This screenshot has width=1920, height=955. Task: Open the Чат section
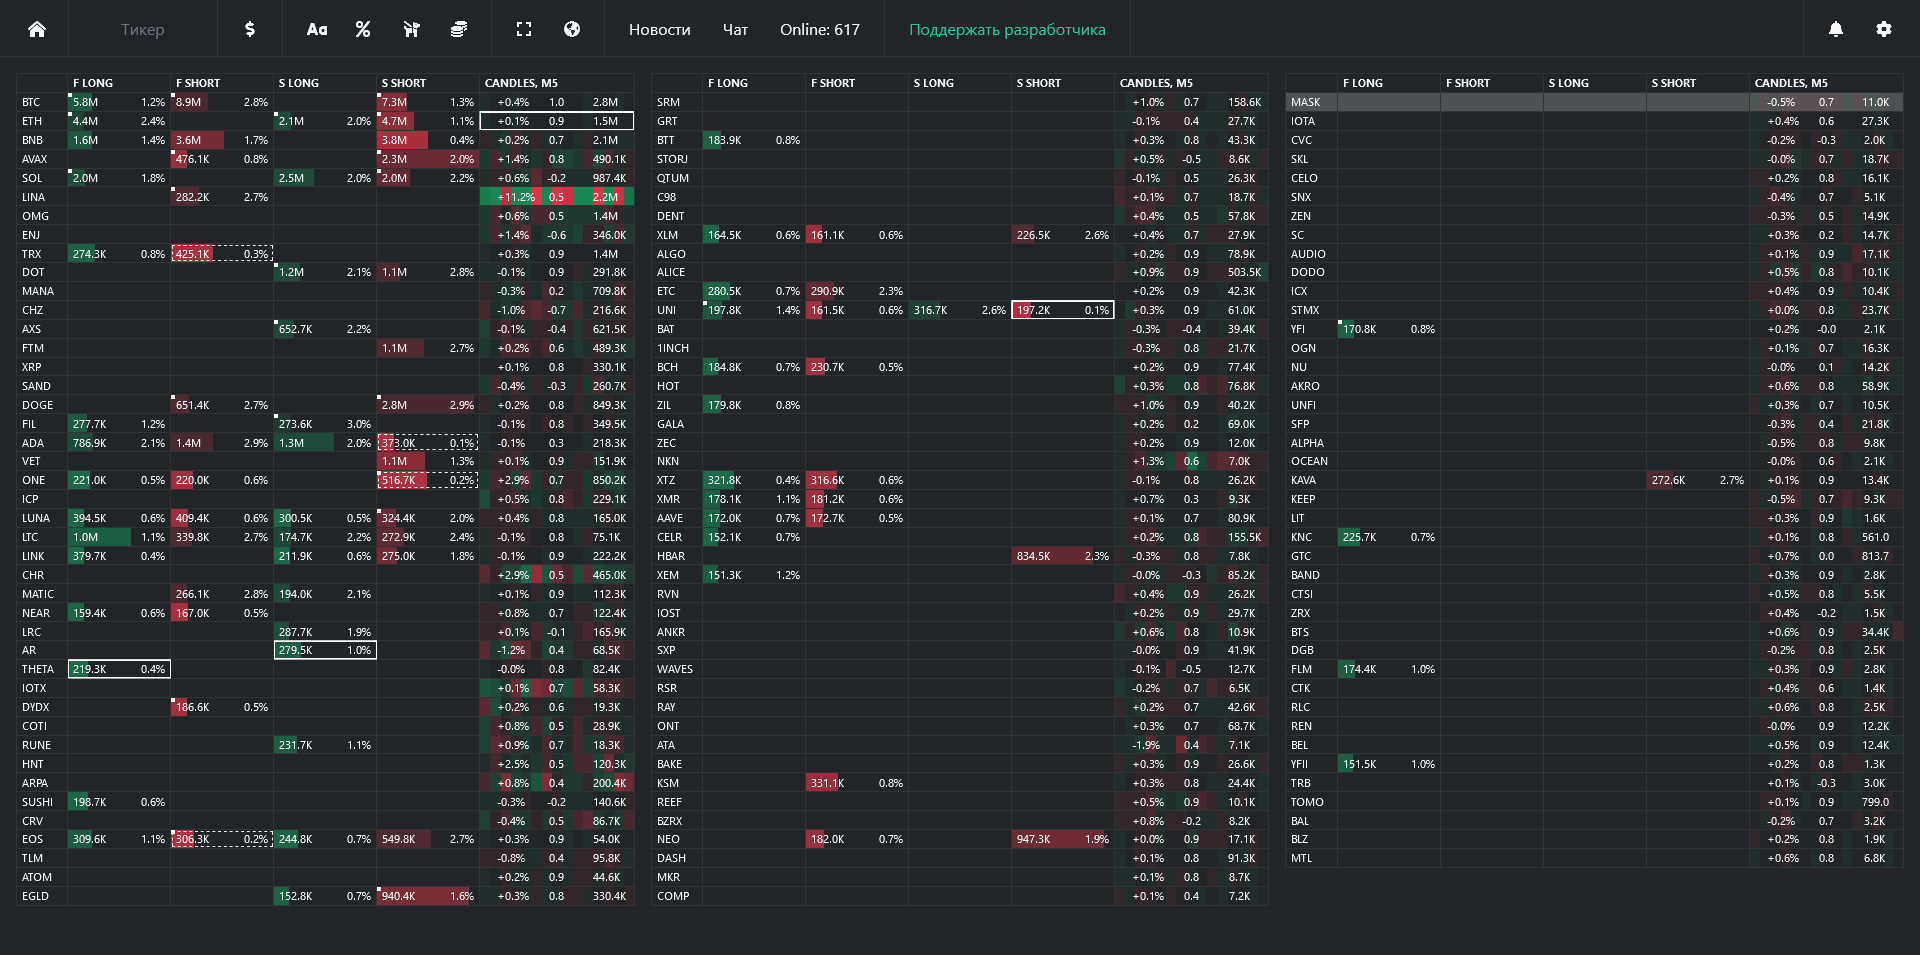tap(735, 29)
